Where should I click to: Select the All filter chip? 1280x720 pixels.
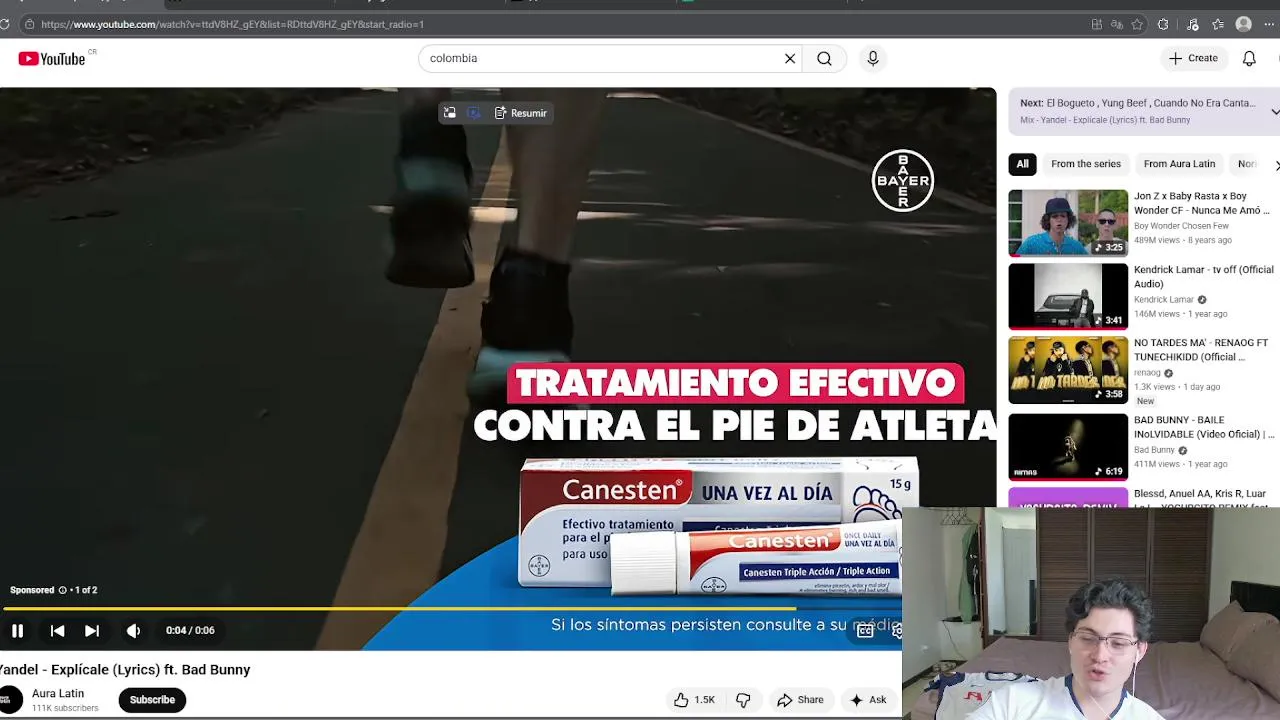[1022, 164]
